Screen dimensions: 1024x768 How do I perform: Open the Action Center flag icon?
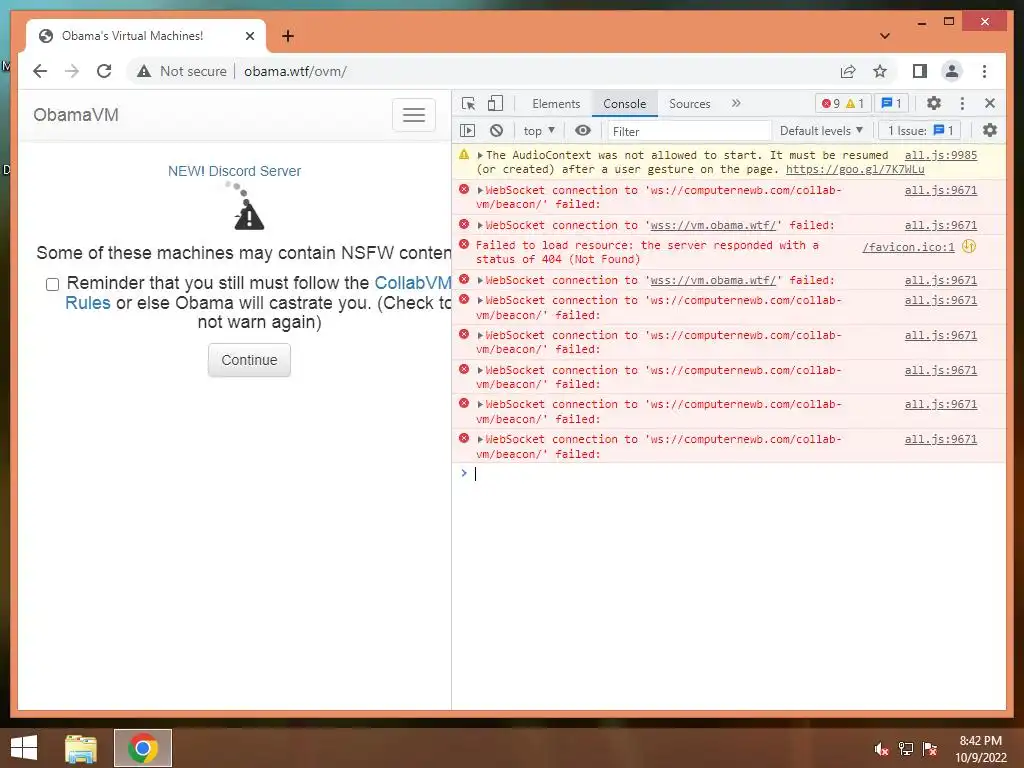pyautogui.click(x=930, y=749)
